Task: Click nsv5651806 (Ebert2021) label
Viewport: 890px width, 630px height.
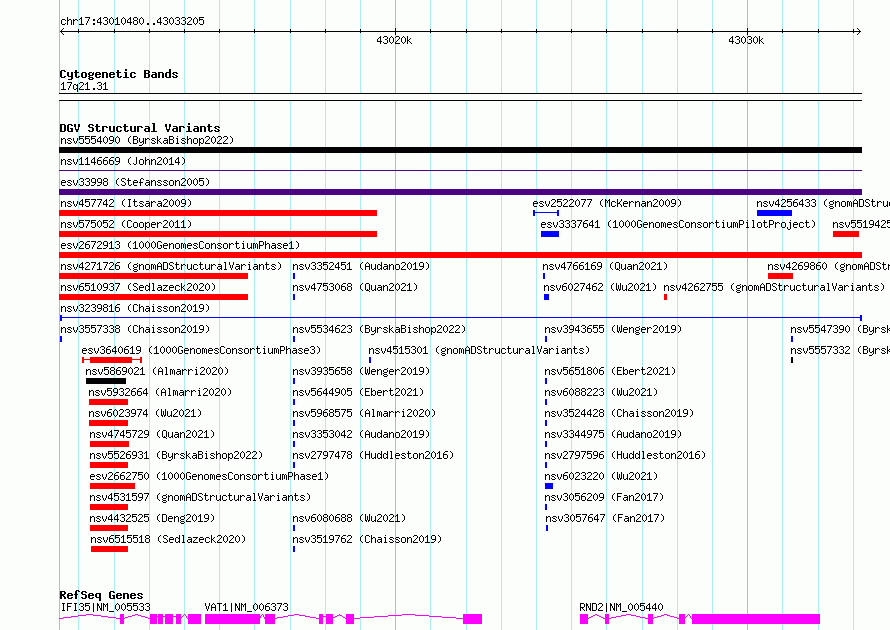Action: [x=610, y=371]
